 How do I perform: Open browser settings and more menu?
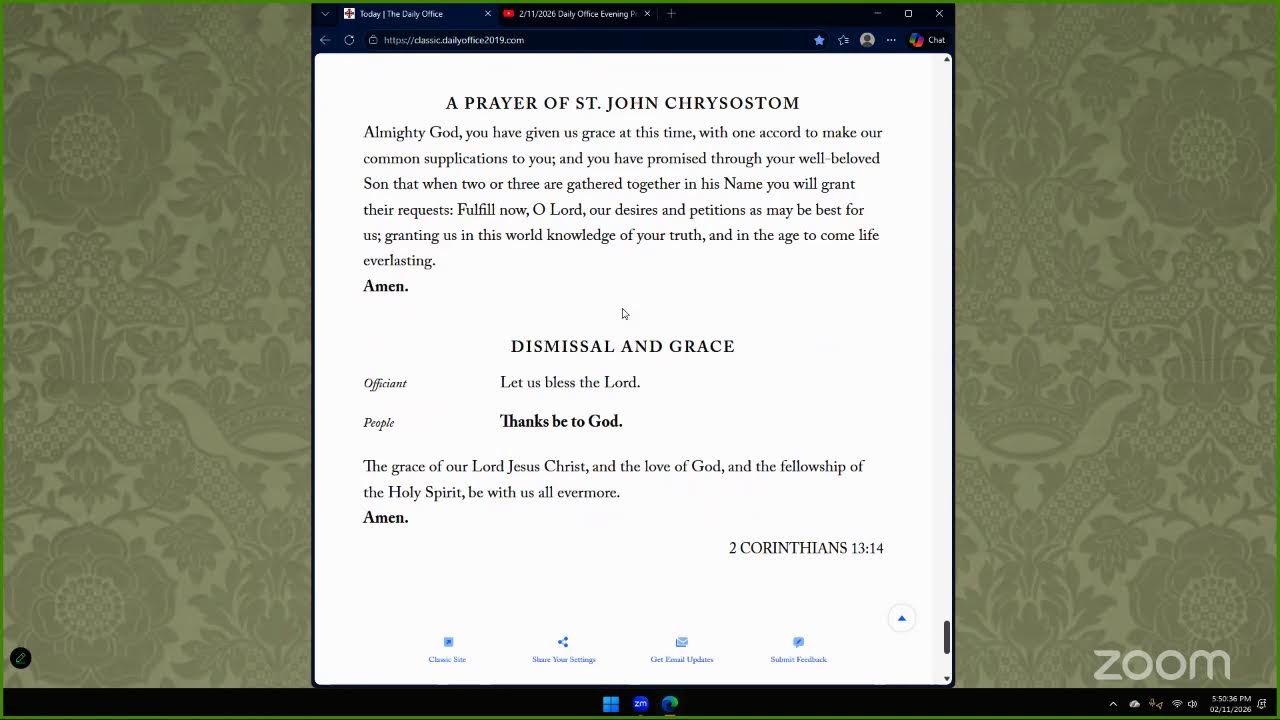(891, 40)
